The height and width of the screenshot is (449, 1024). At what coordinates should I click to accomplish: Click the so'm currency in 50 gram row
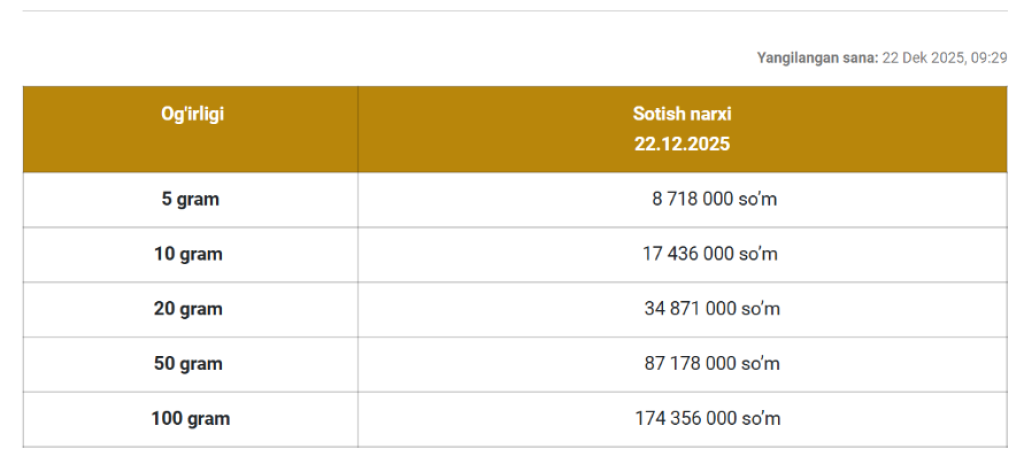[760, 363]
